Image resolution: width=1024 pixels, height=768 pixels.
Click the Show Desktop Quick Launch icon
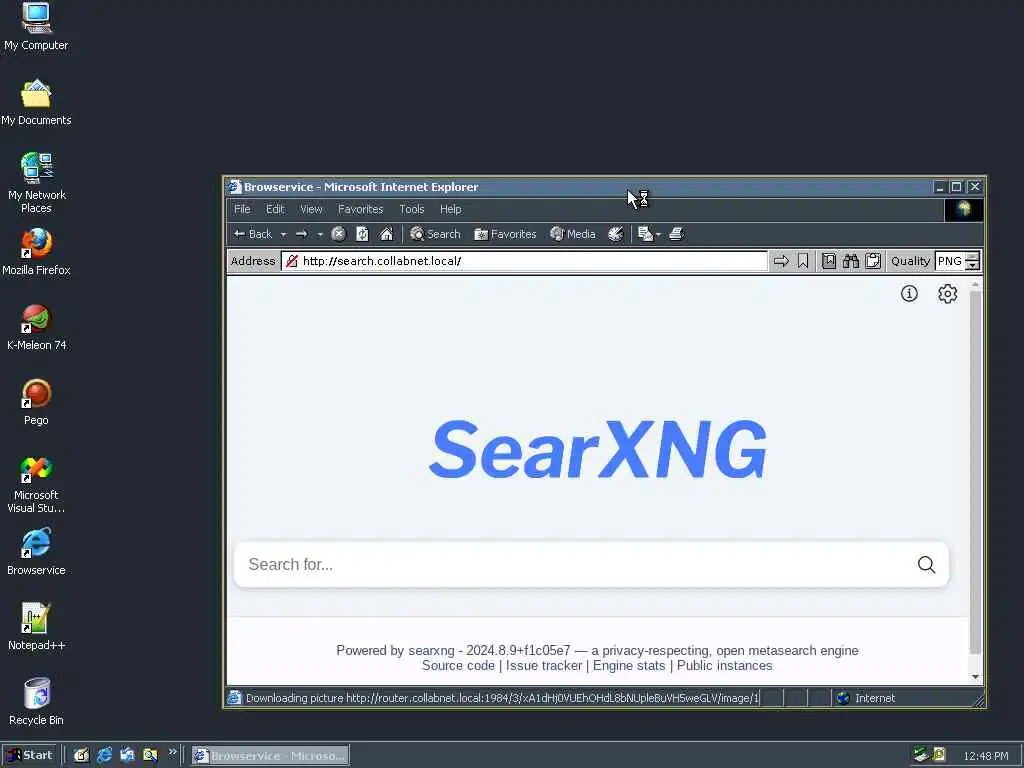(81, 755)
